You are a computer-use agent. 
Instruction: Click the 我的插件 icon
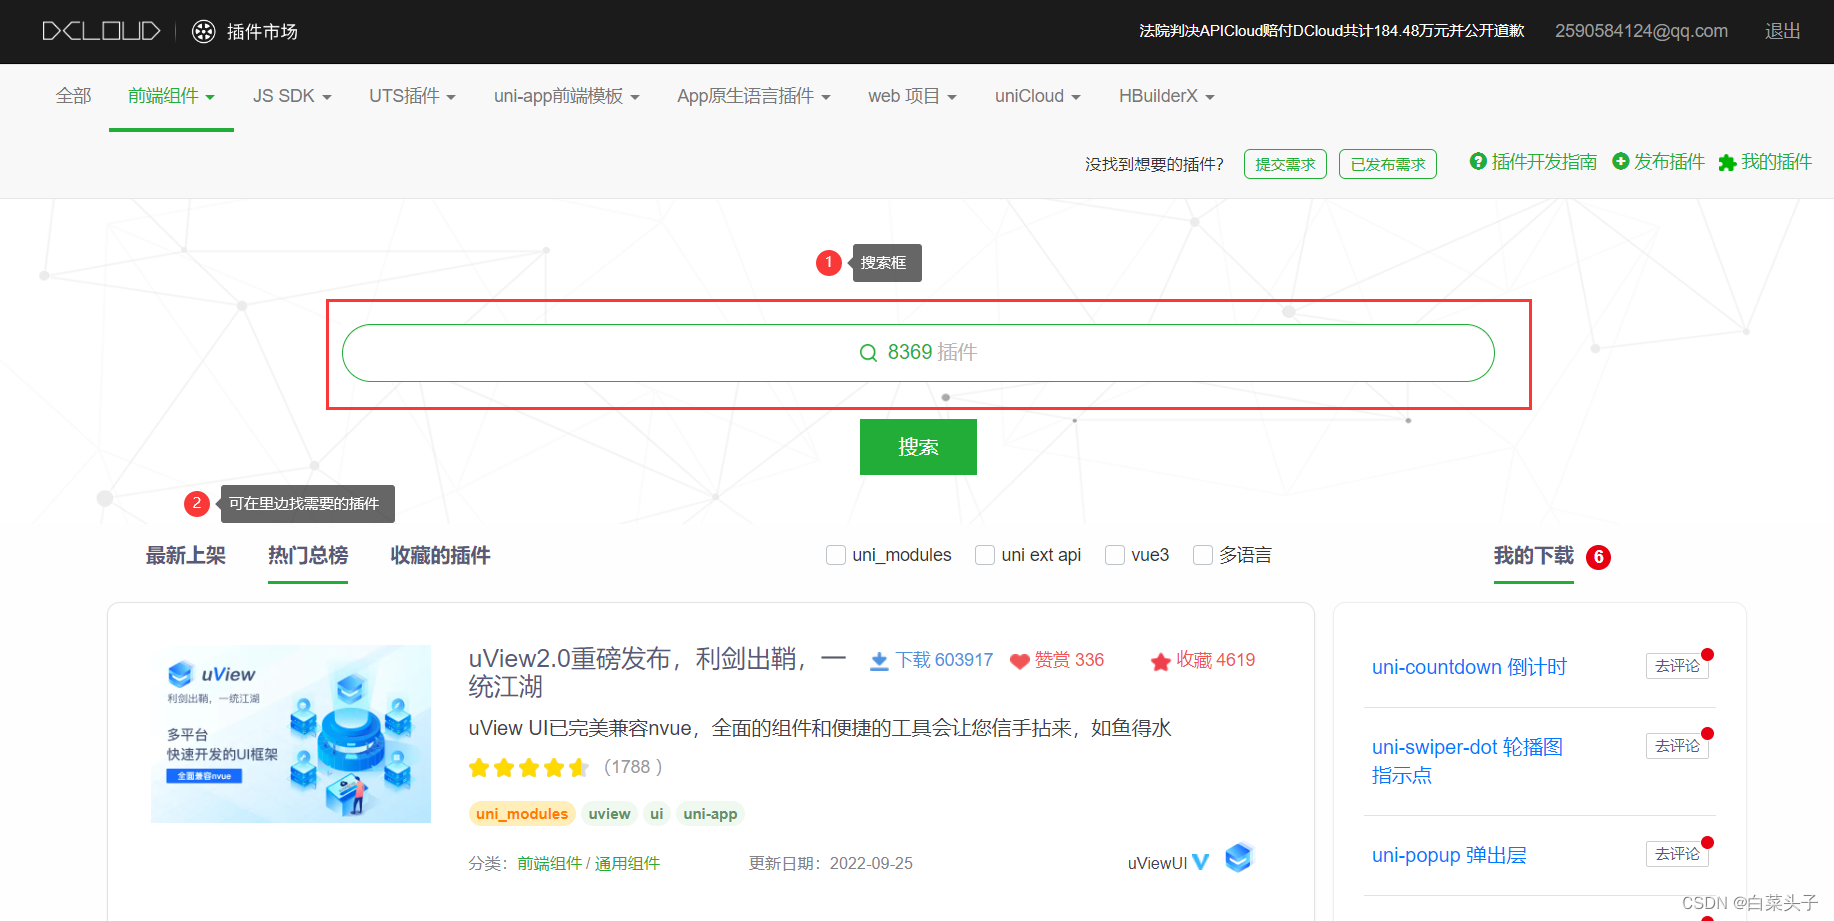[x=1728, y=161]
